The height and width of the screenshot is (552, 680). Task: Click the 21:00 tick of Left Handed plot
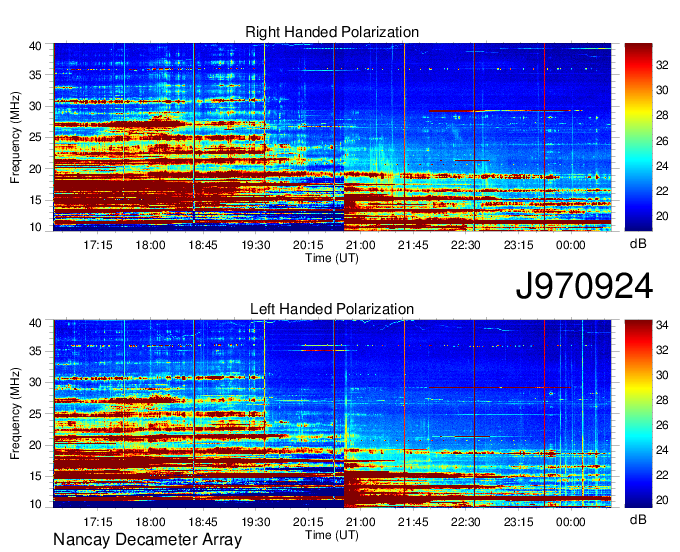coord(361,522)
